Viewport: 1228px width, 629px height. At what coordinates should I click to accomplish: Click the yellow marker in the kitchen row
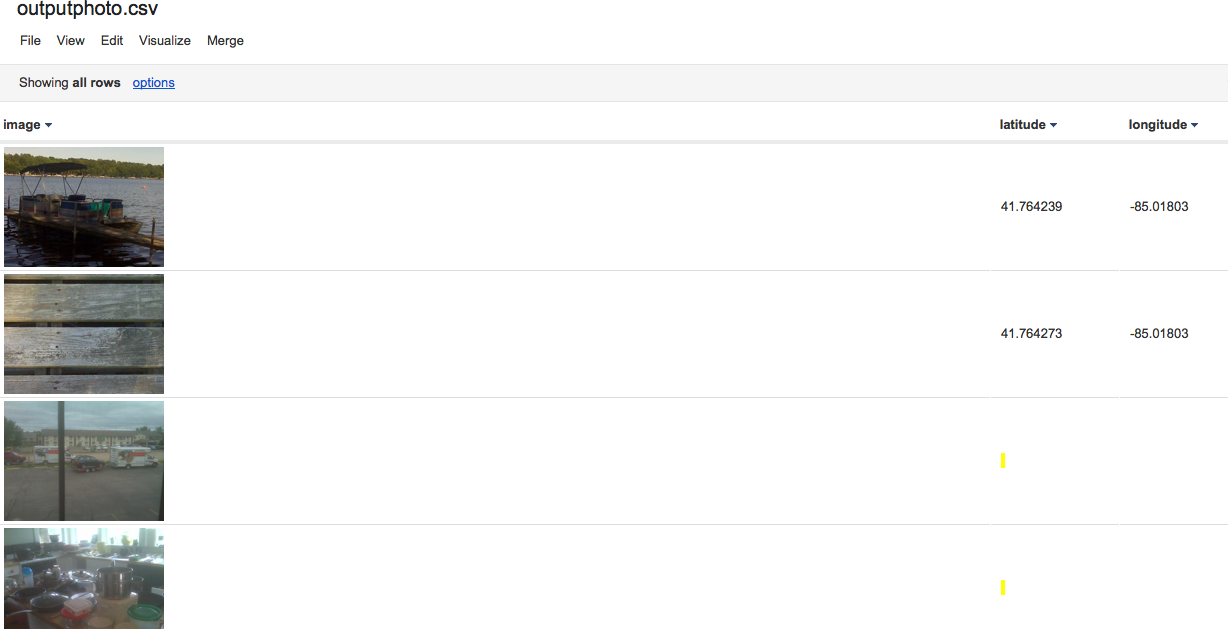[1003, 587]
